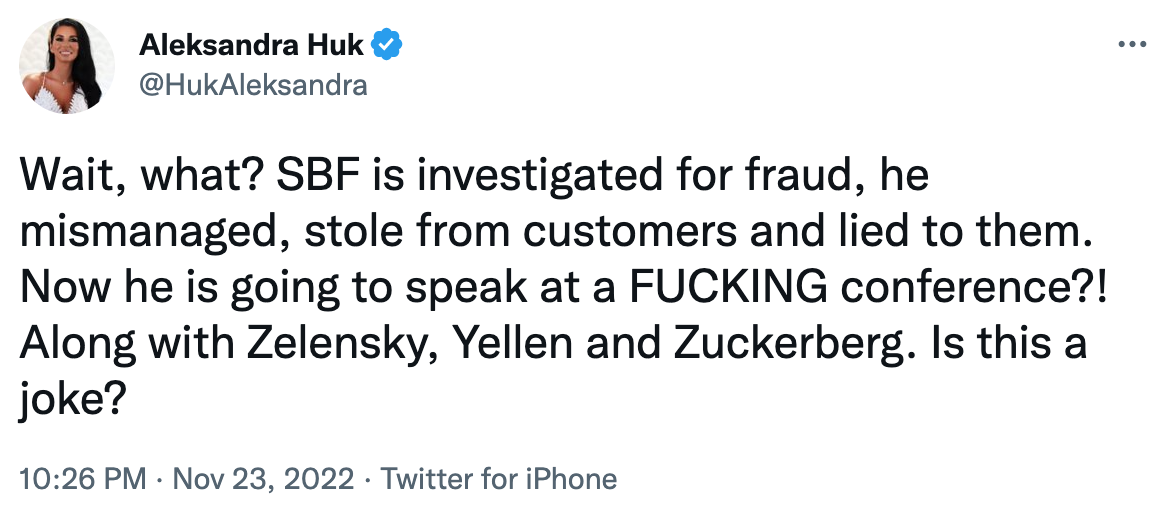Open the "Aleksandra Huk" display name link
The width and height of the screenshot is (1170, 508).
click(252, 45)
